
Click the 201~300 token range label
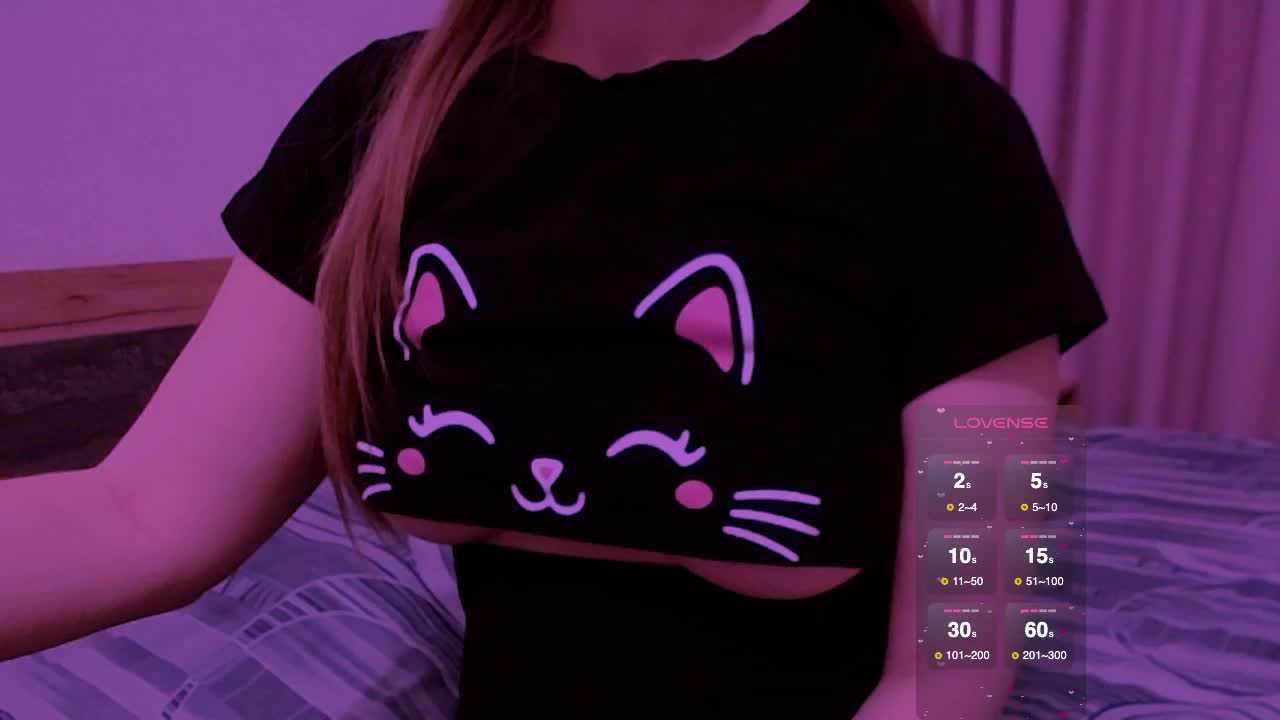[1044, 655]
